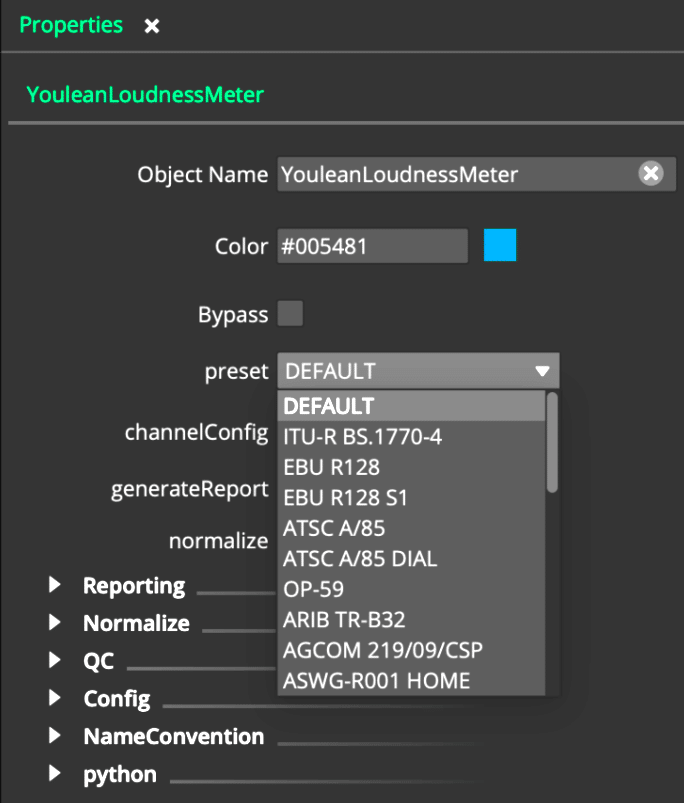
Task: Expand the NameConvention section
Action: pos(55,735)
